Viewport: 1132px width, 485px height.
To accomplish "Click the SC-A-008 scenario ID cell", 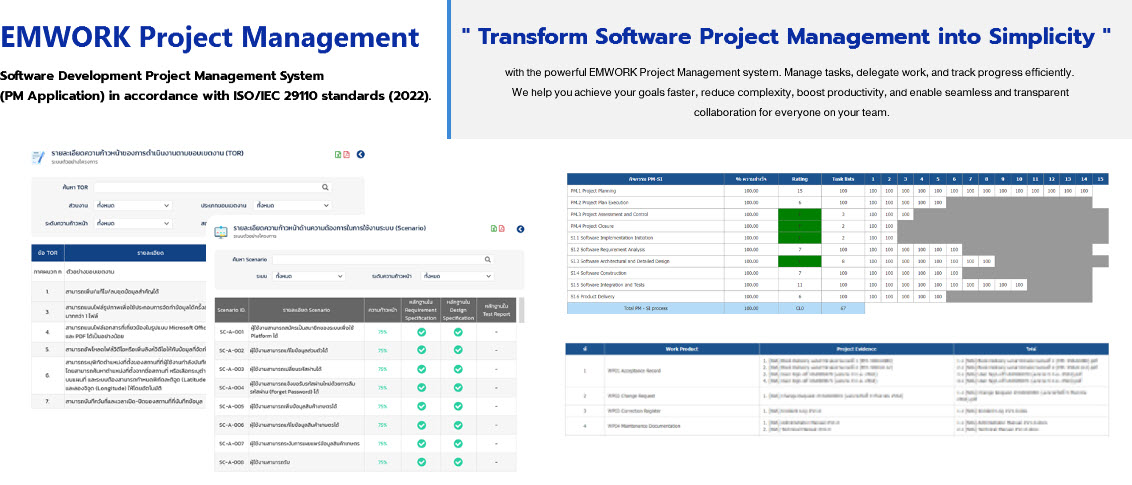I will [232, 462].
